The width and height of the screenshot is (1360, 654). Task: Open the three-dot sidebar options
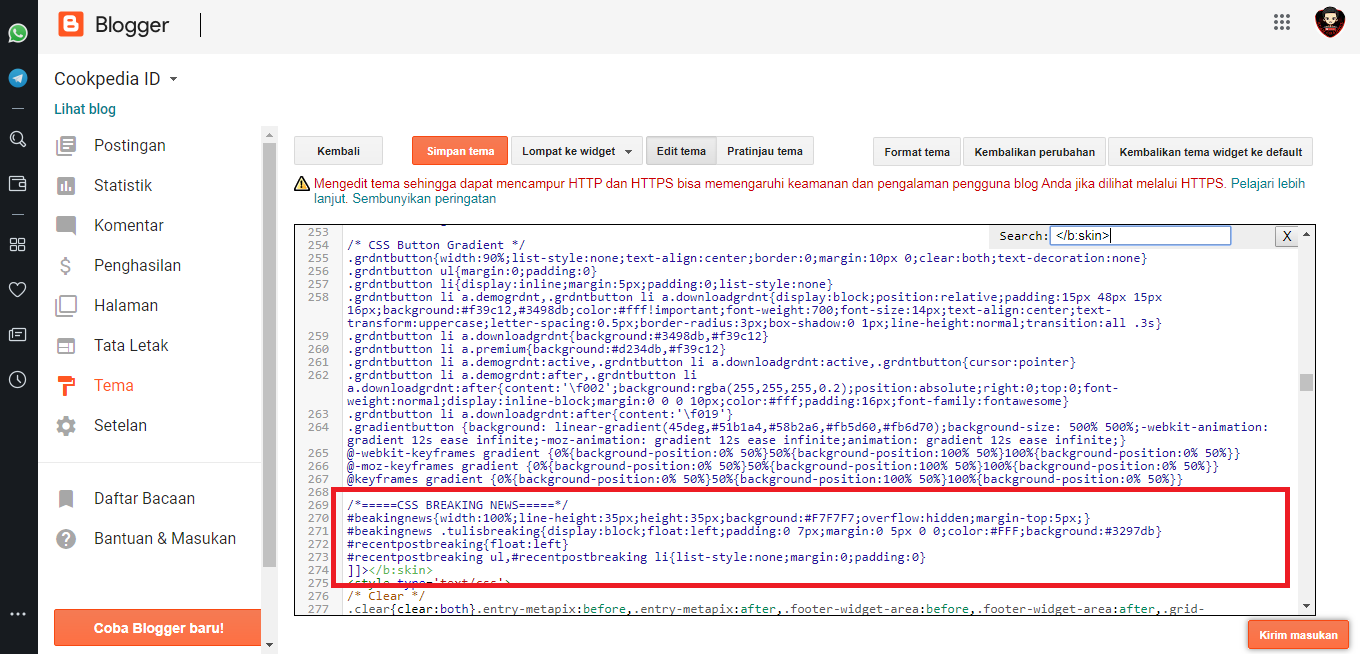pos(18,613)
